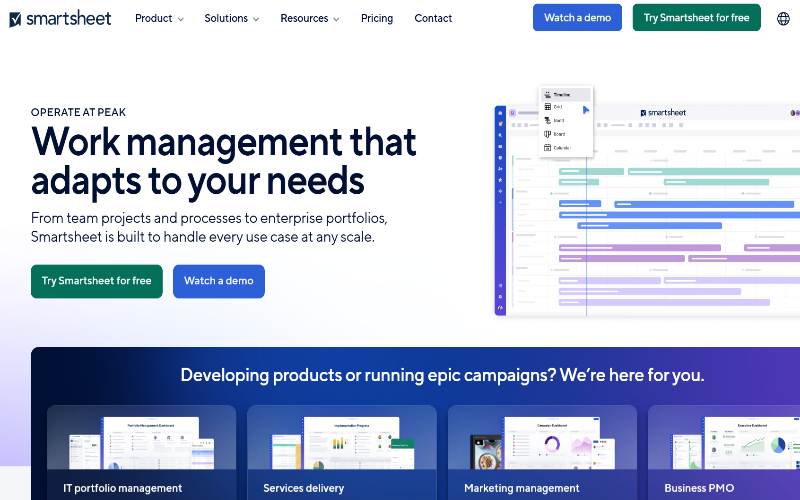Open the language selector globe icon
The height and width of the screenshot is (500, 800).
(x=783, y=18)
